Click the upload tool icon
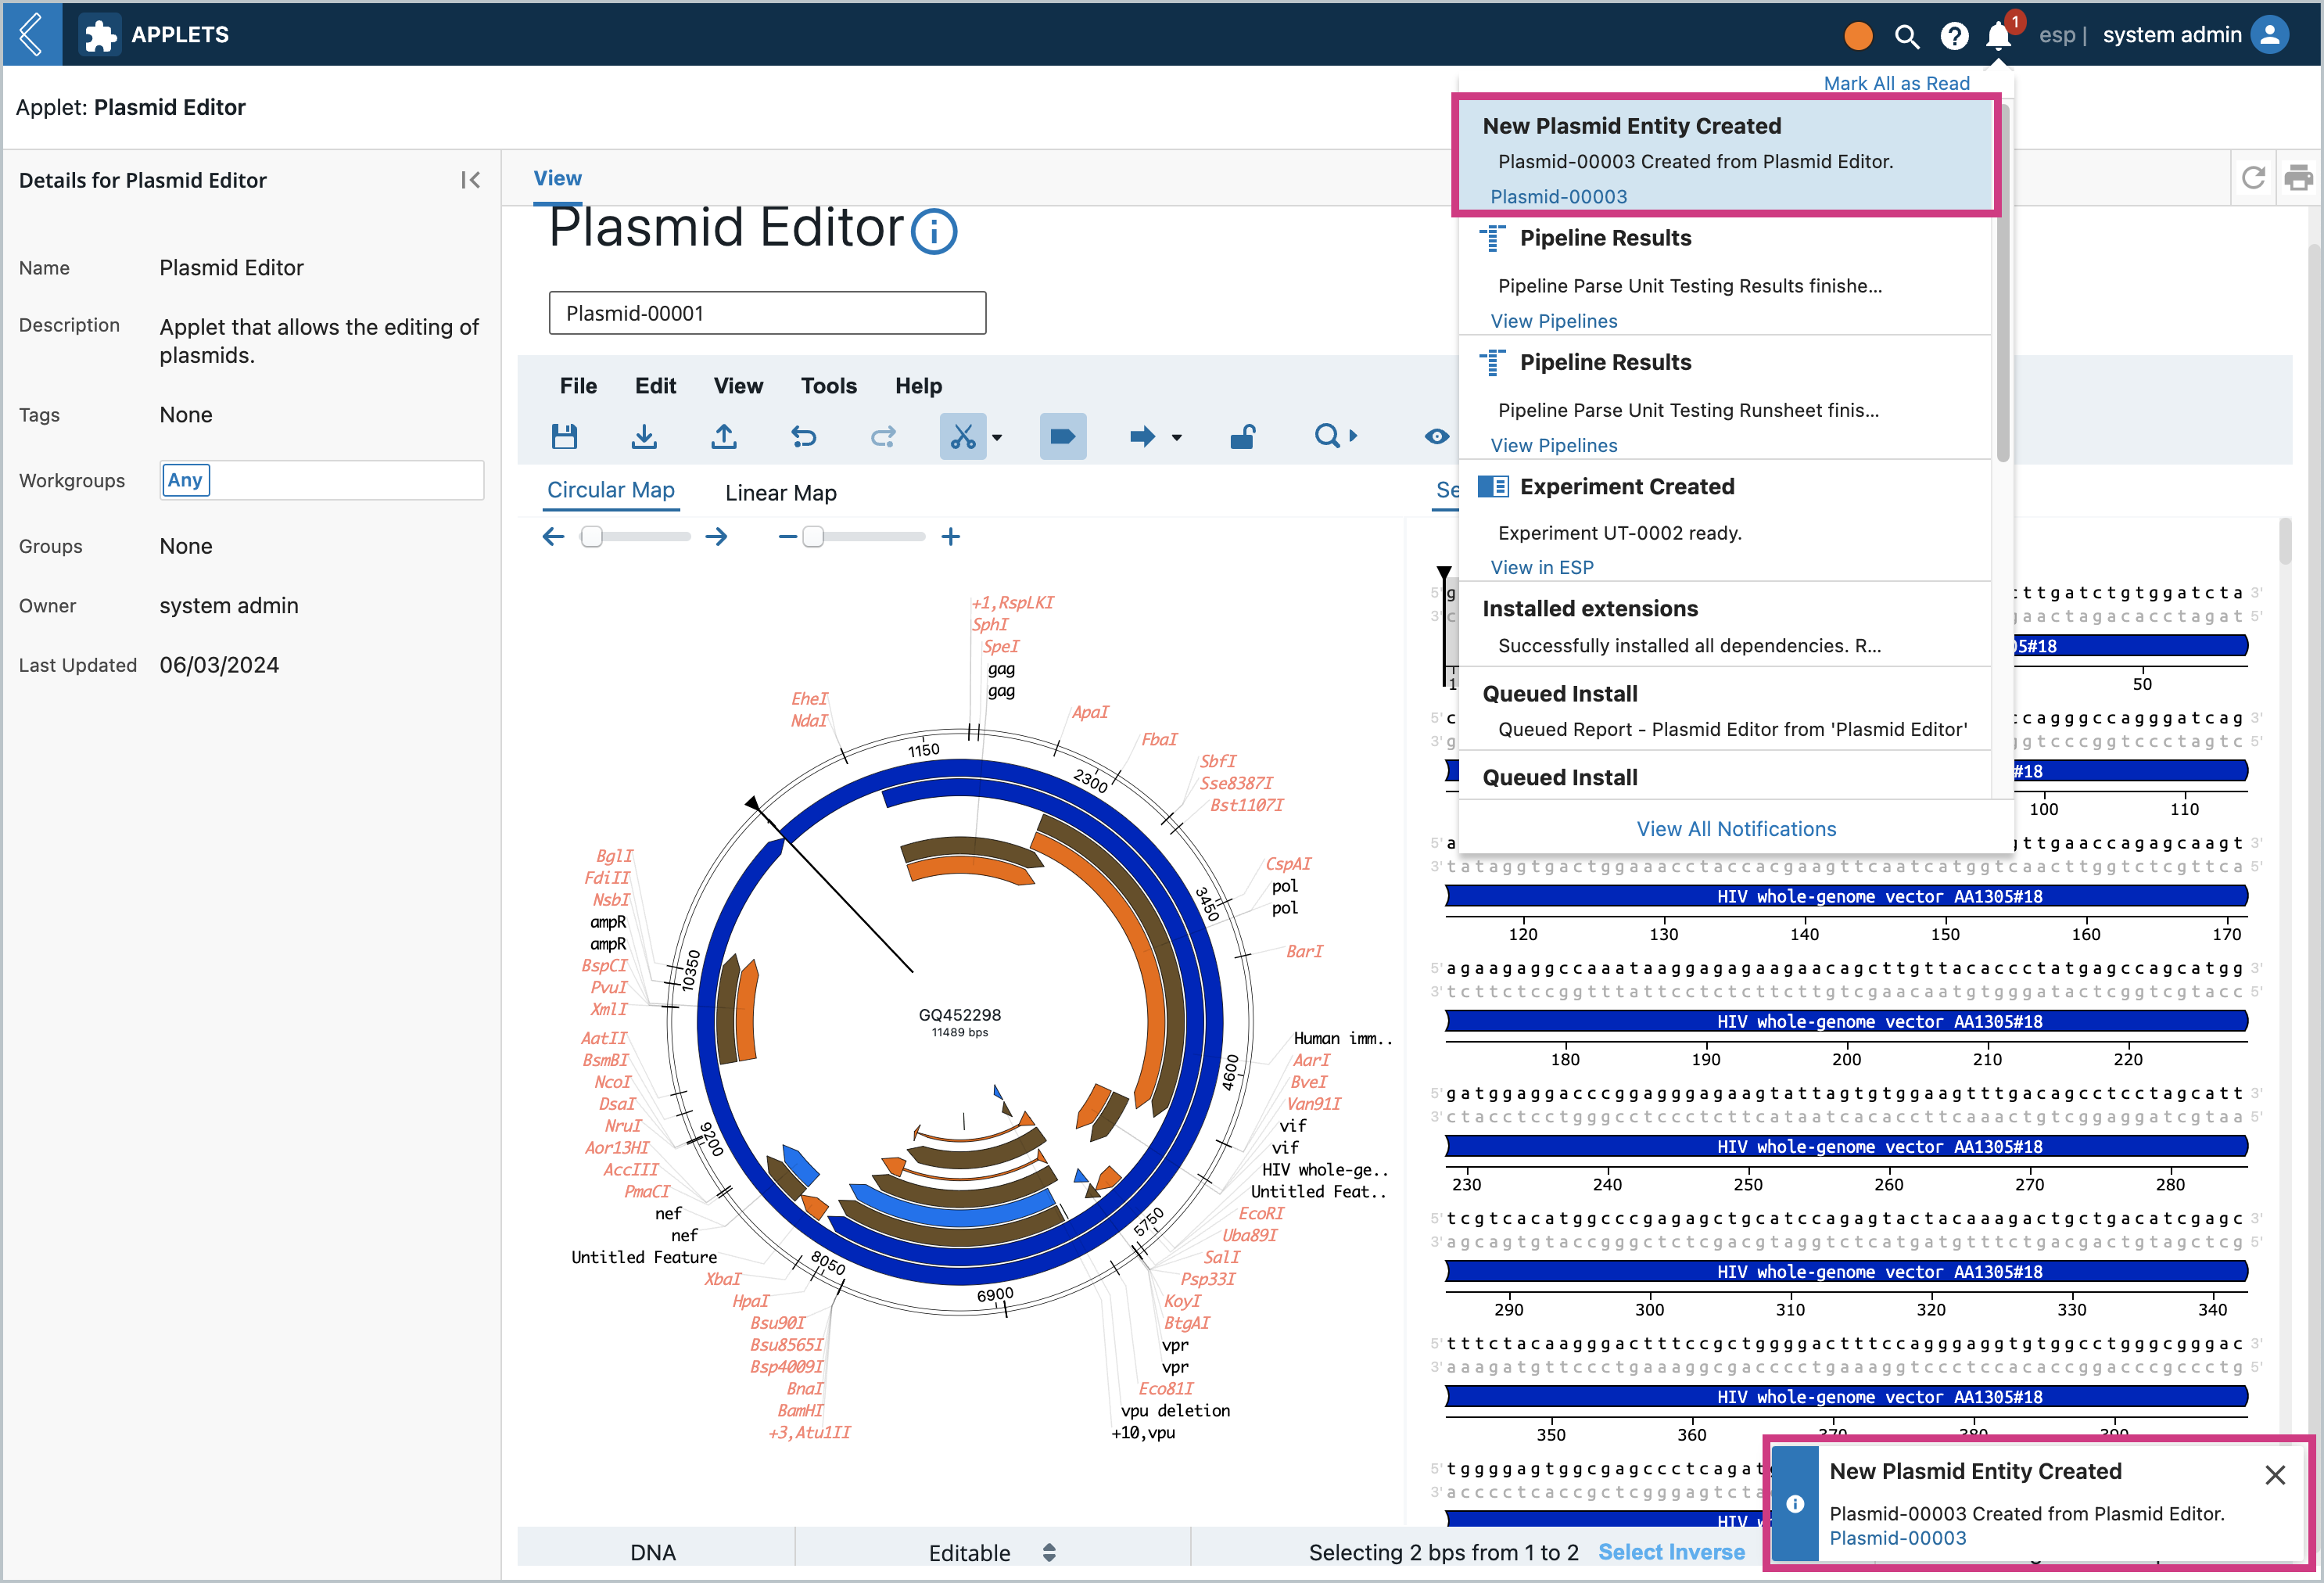 coord(724,436)
